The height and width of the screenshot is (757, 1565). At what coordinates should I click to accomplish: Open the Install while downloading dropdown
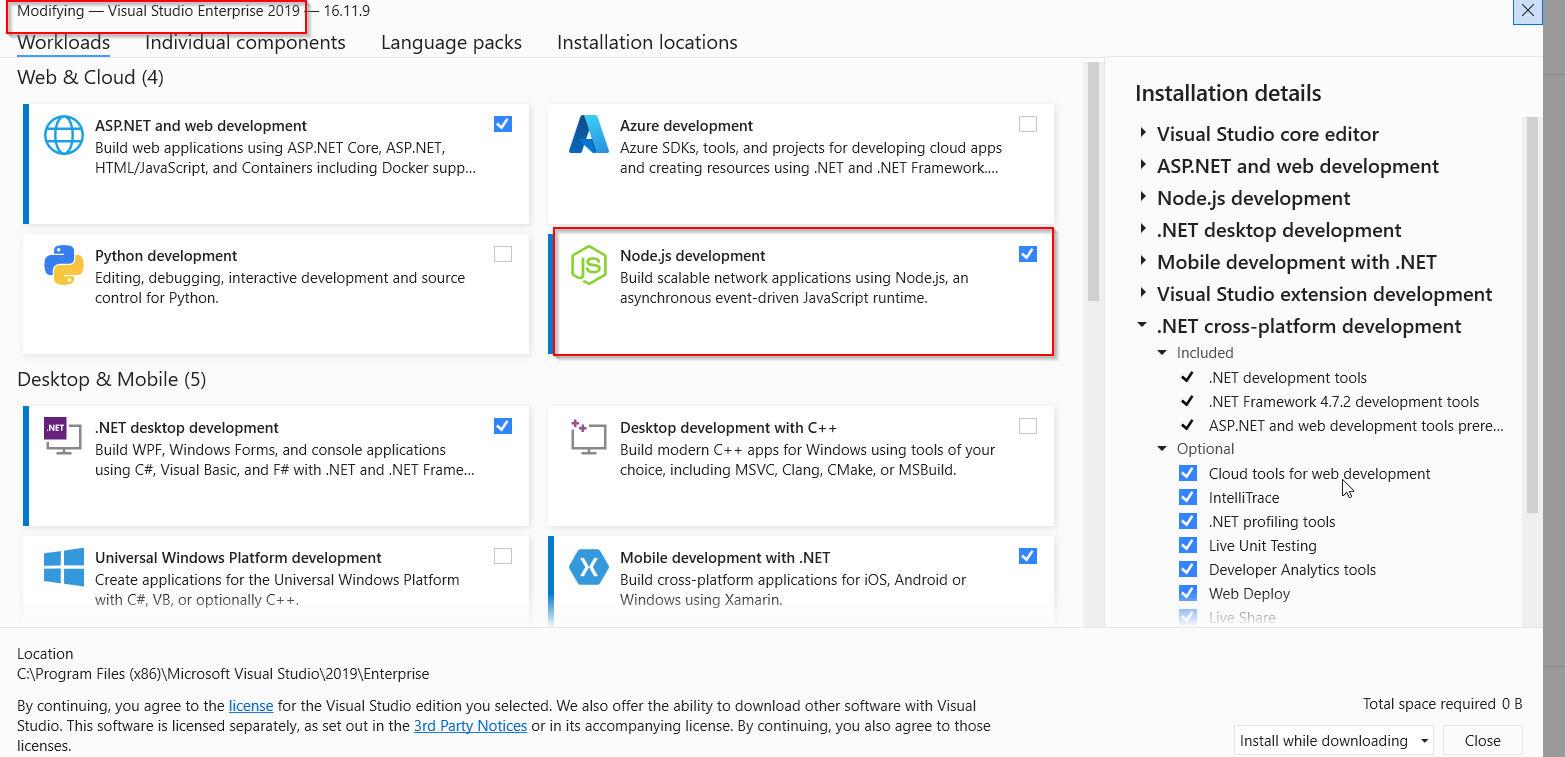point(1333,741)
